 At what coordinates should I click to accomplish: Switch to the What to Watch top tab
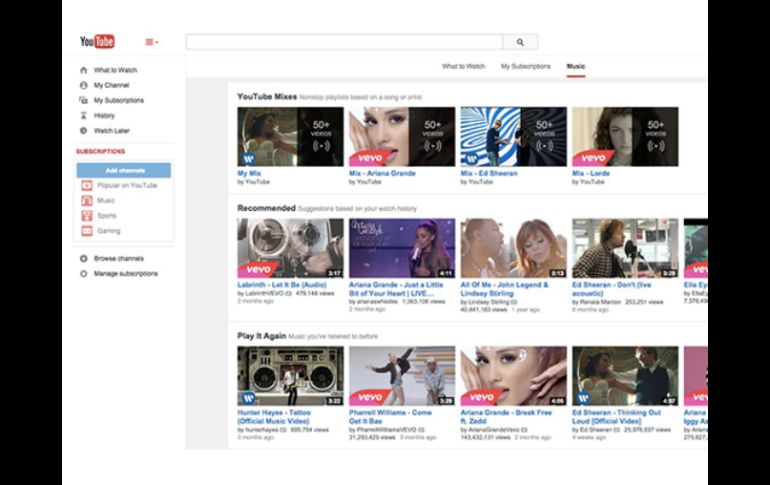tap(463, 66)
